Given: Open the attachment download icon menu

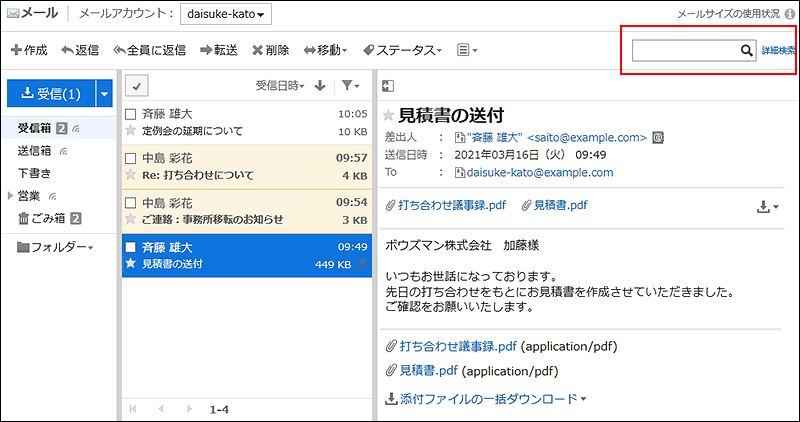Looking at the screenshot, I should [766, 205].
